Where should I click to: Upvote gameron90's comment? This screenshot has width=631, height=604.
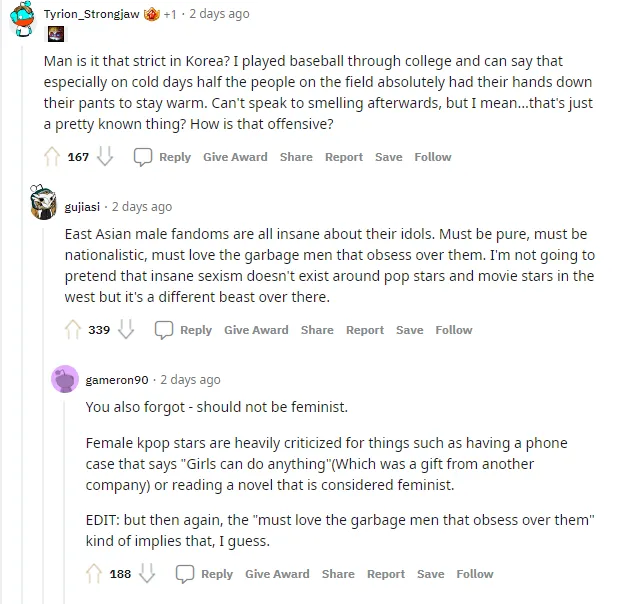pyautogui.click(x=94, y=574)
